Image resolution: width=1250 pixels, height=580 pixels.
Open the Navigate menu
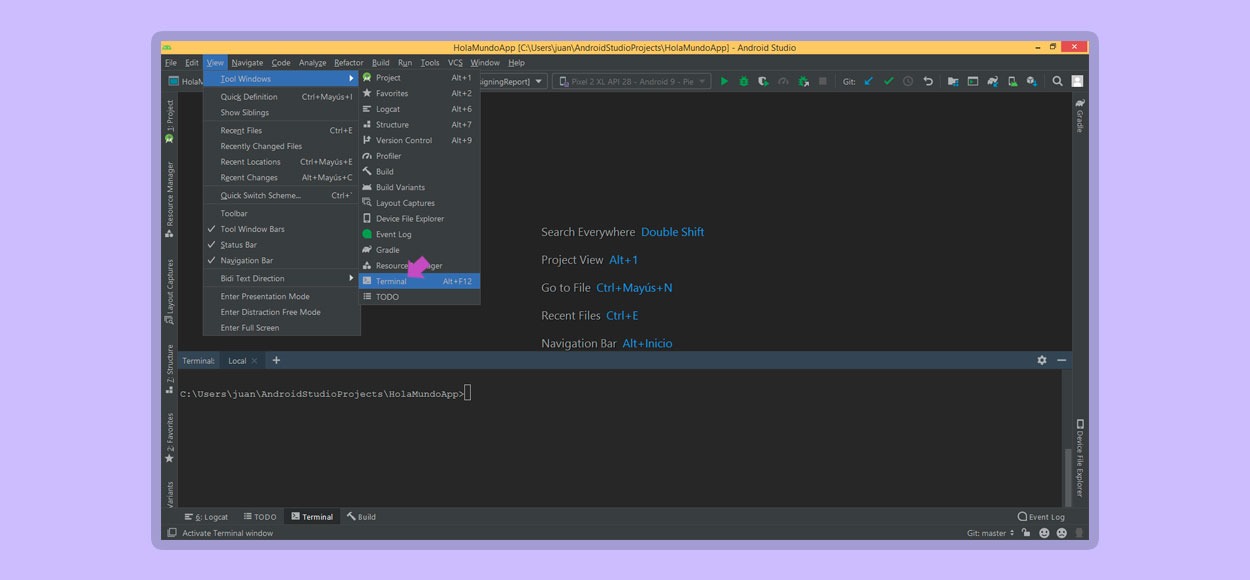247,63
